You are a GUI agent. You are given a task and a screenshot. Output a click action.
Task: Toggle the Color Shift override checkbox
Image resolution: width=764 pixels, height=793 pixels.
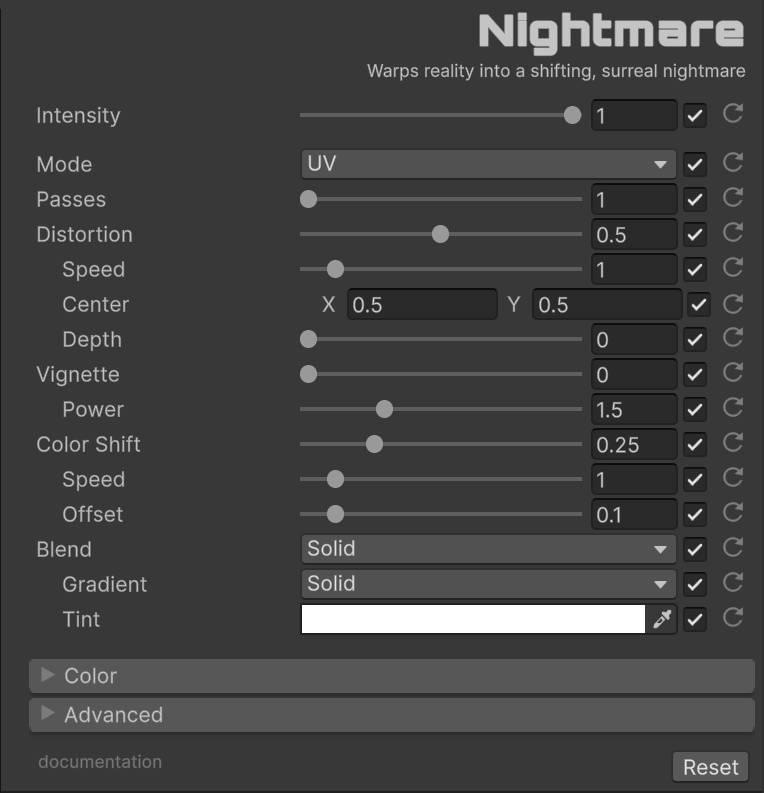pyautogui.click(x=695, y=445)
